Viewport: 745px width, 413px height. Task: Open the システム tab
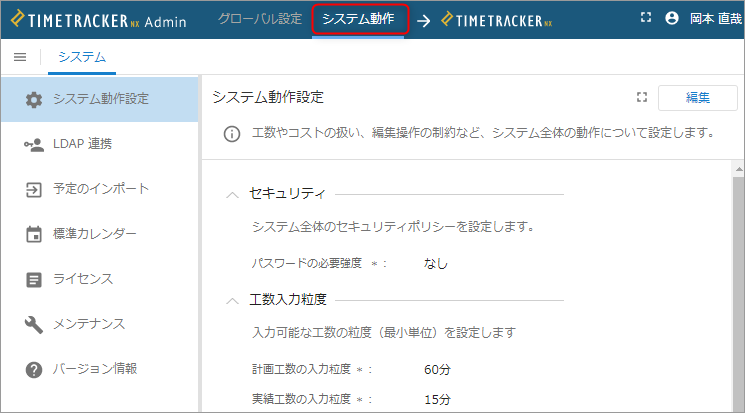(82, 57)
